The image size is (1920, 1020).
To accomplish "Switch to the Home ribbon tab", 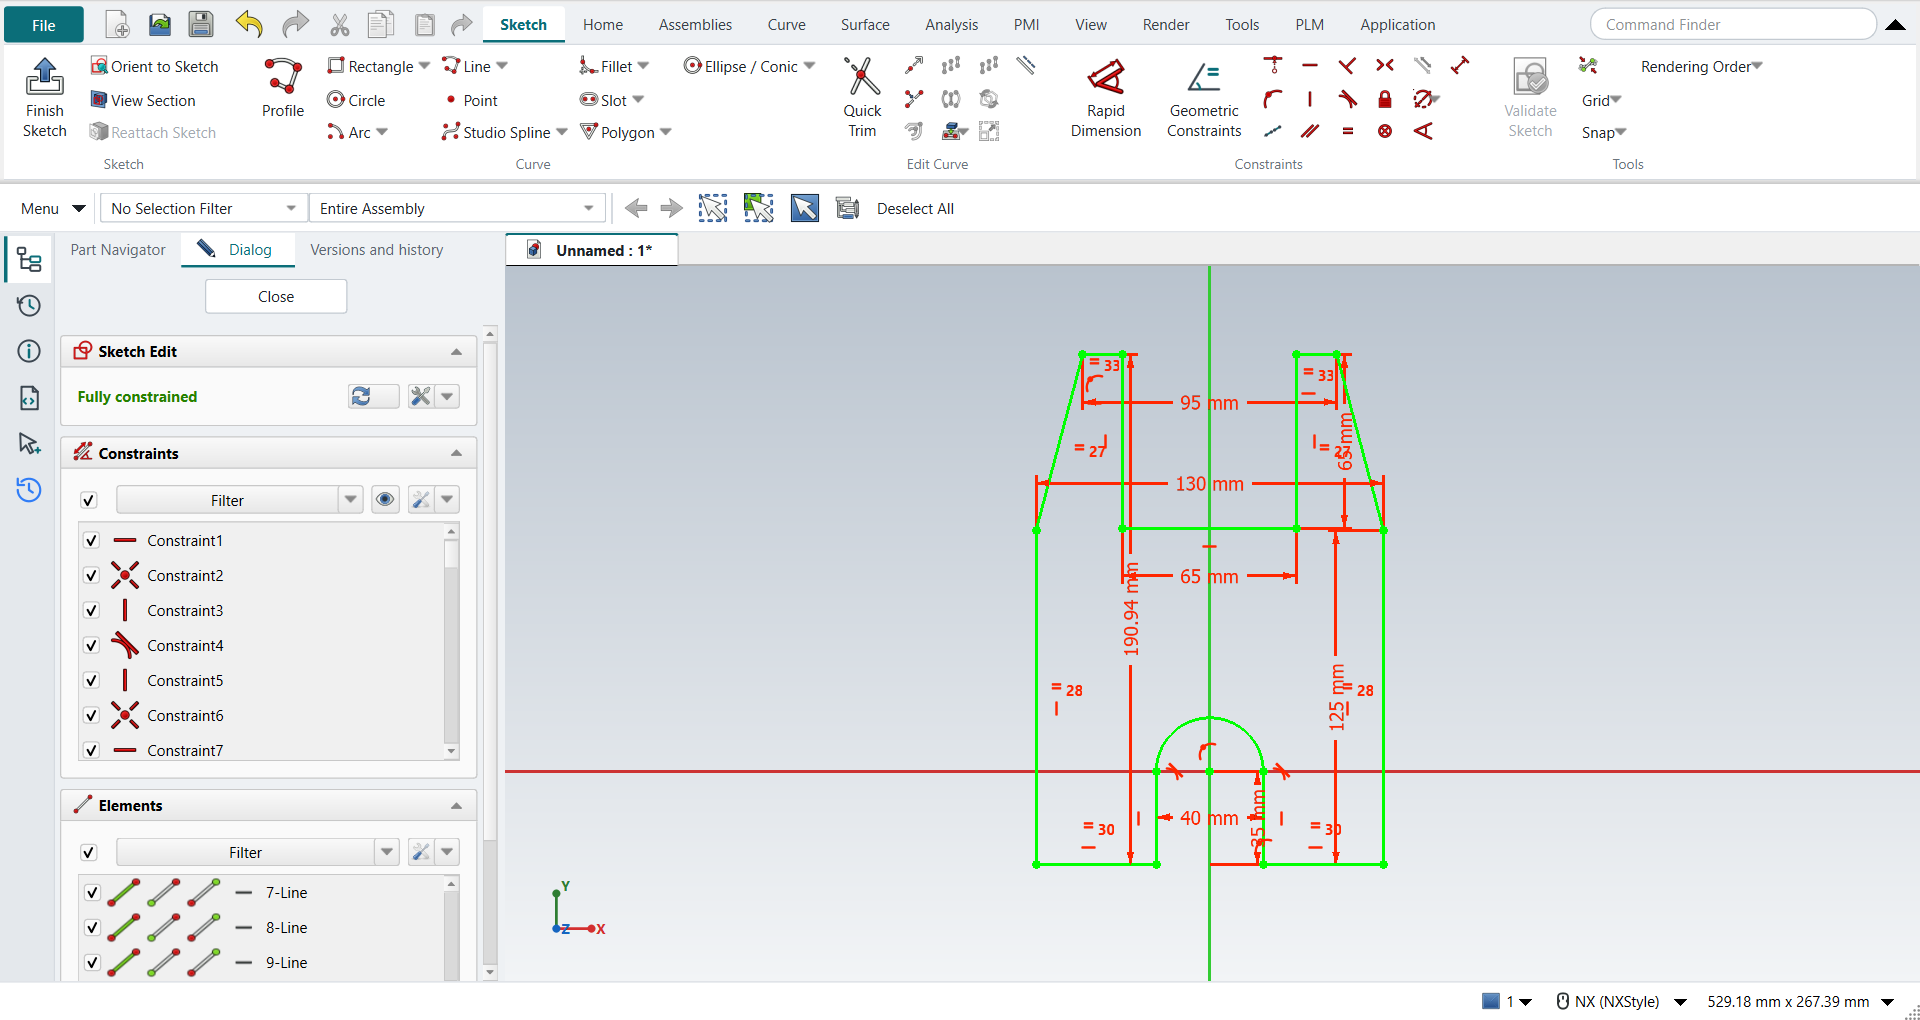I will point(603,25).
